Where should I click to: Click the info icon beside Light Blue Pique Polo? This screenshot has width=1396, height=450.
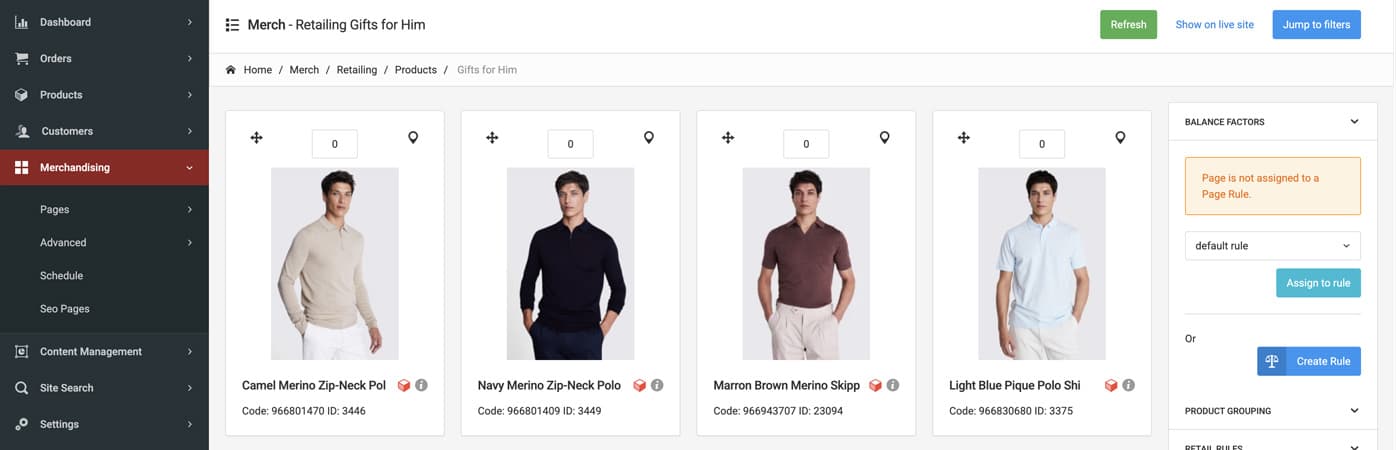point(1128,385)
